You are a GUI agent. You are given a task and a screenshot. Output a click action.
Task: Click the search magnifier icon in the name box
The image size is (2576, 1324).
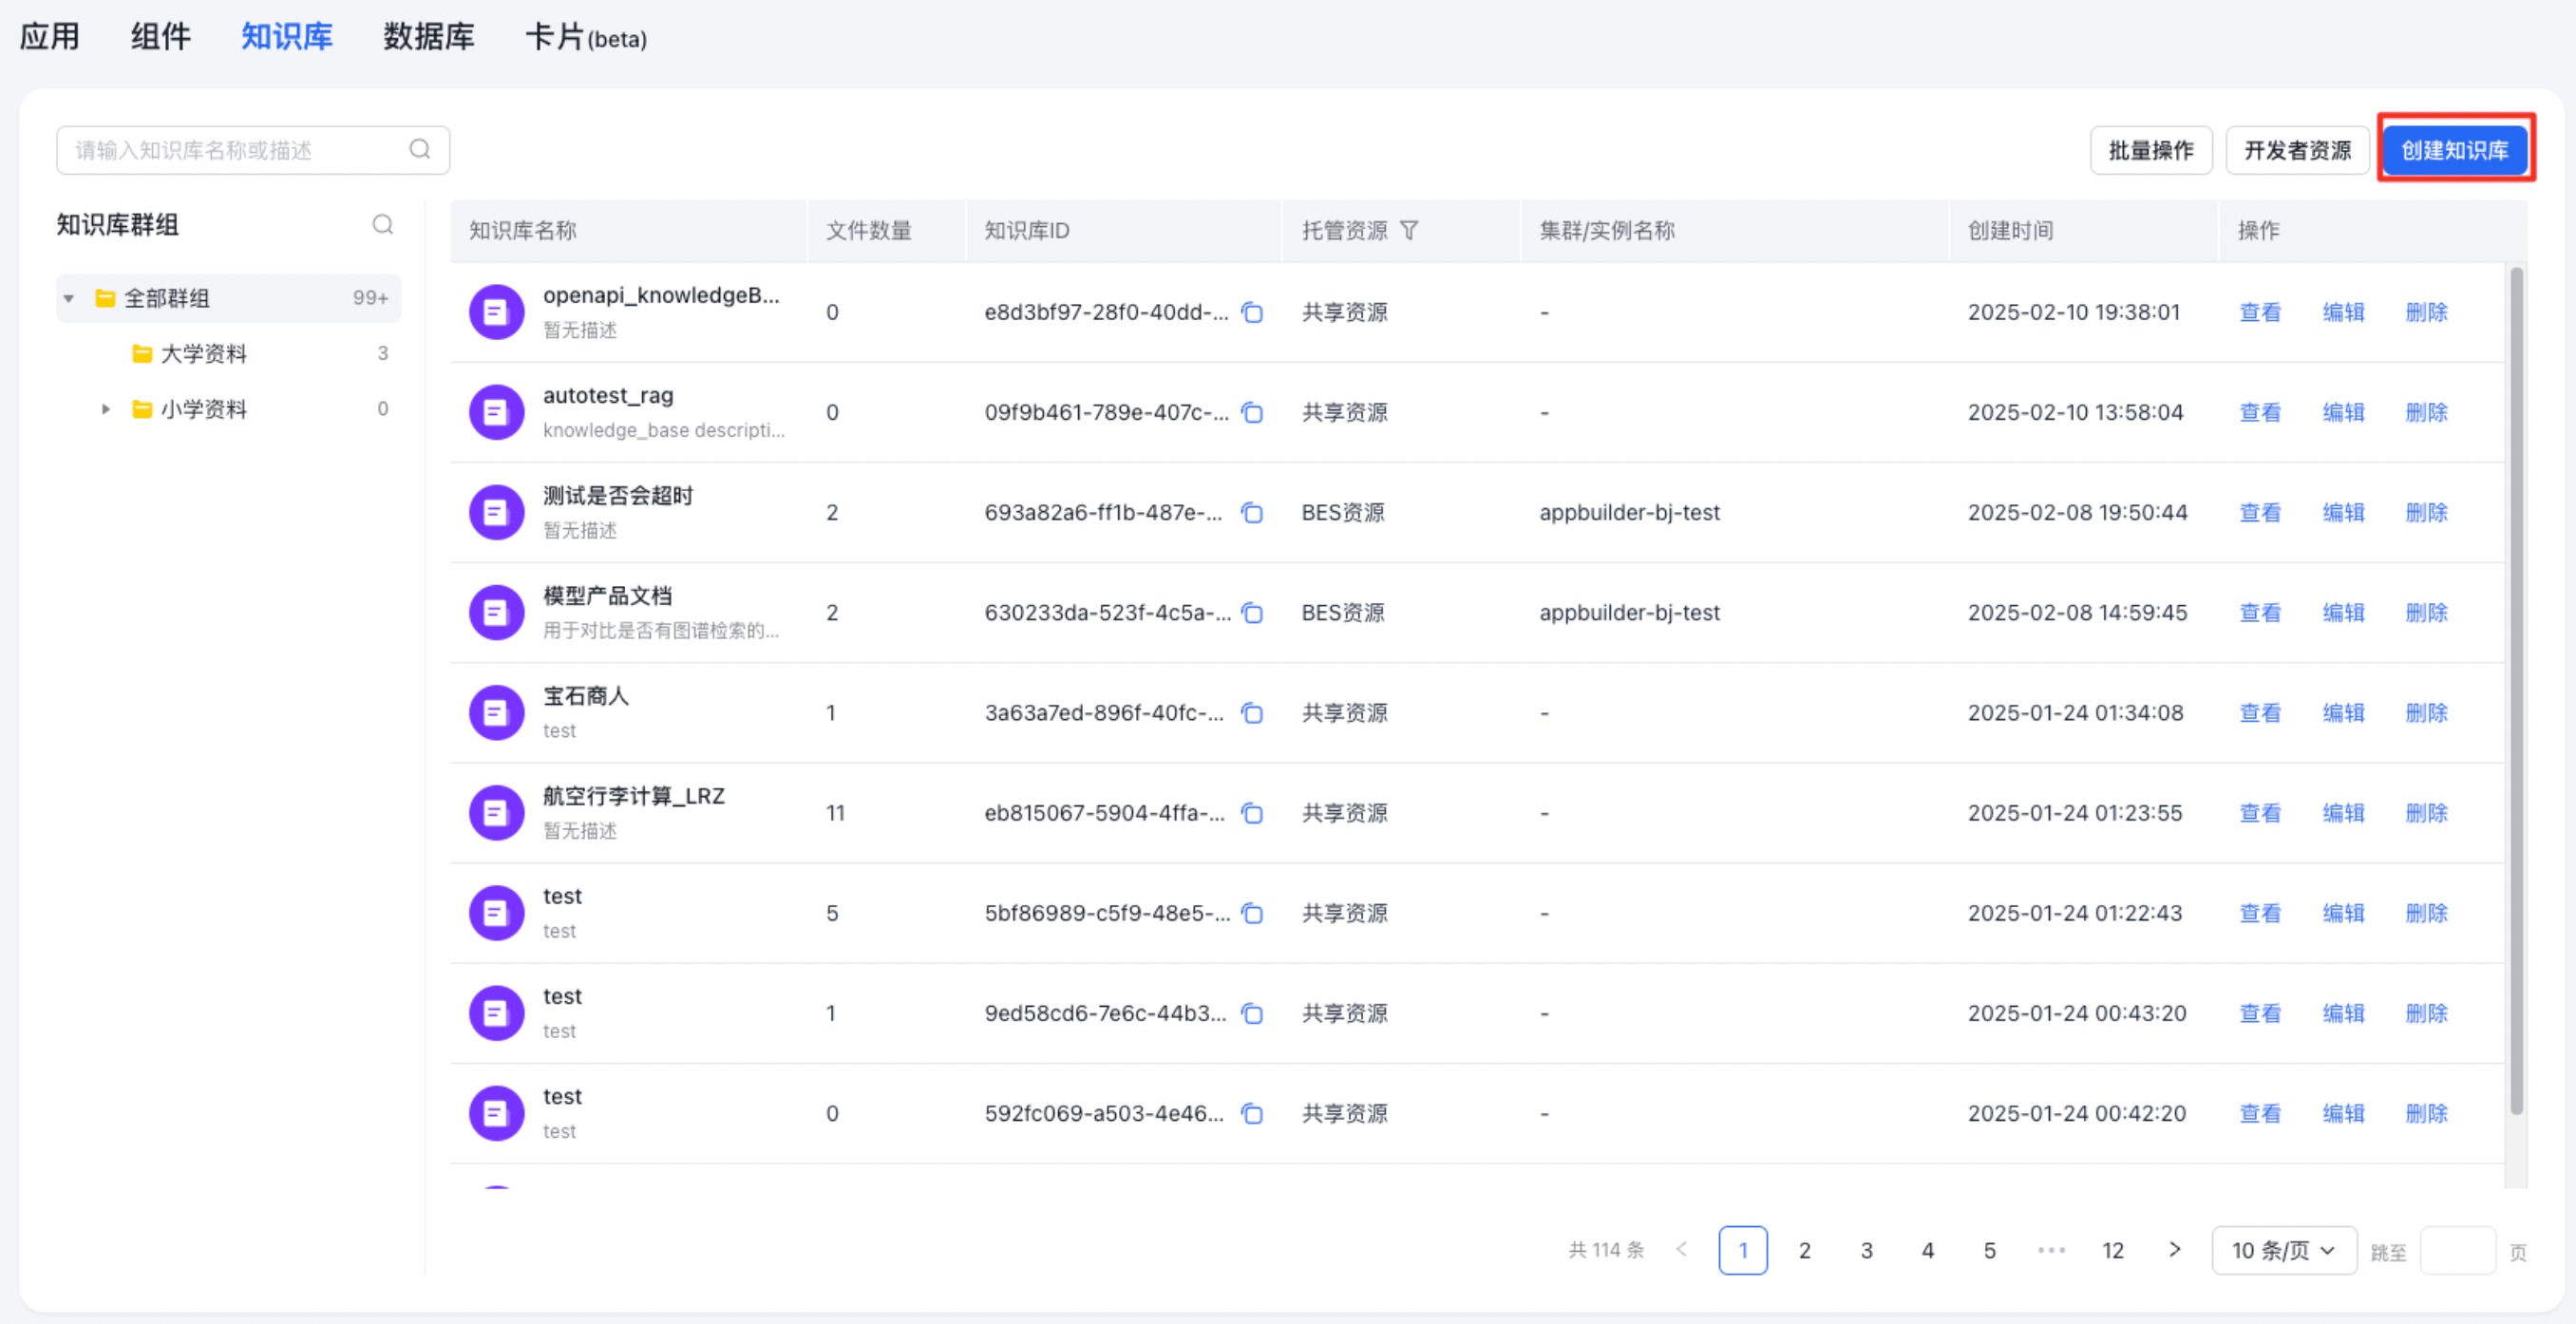(420, 149)
